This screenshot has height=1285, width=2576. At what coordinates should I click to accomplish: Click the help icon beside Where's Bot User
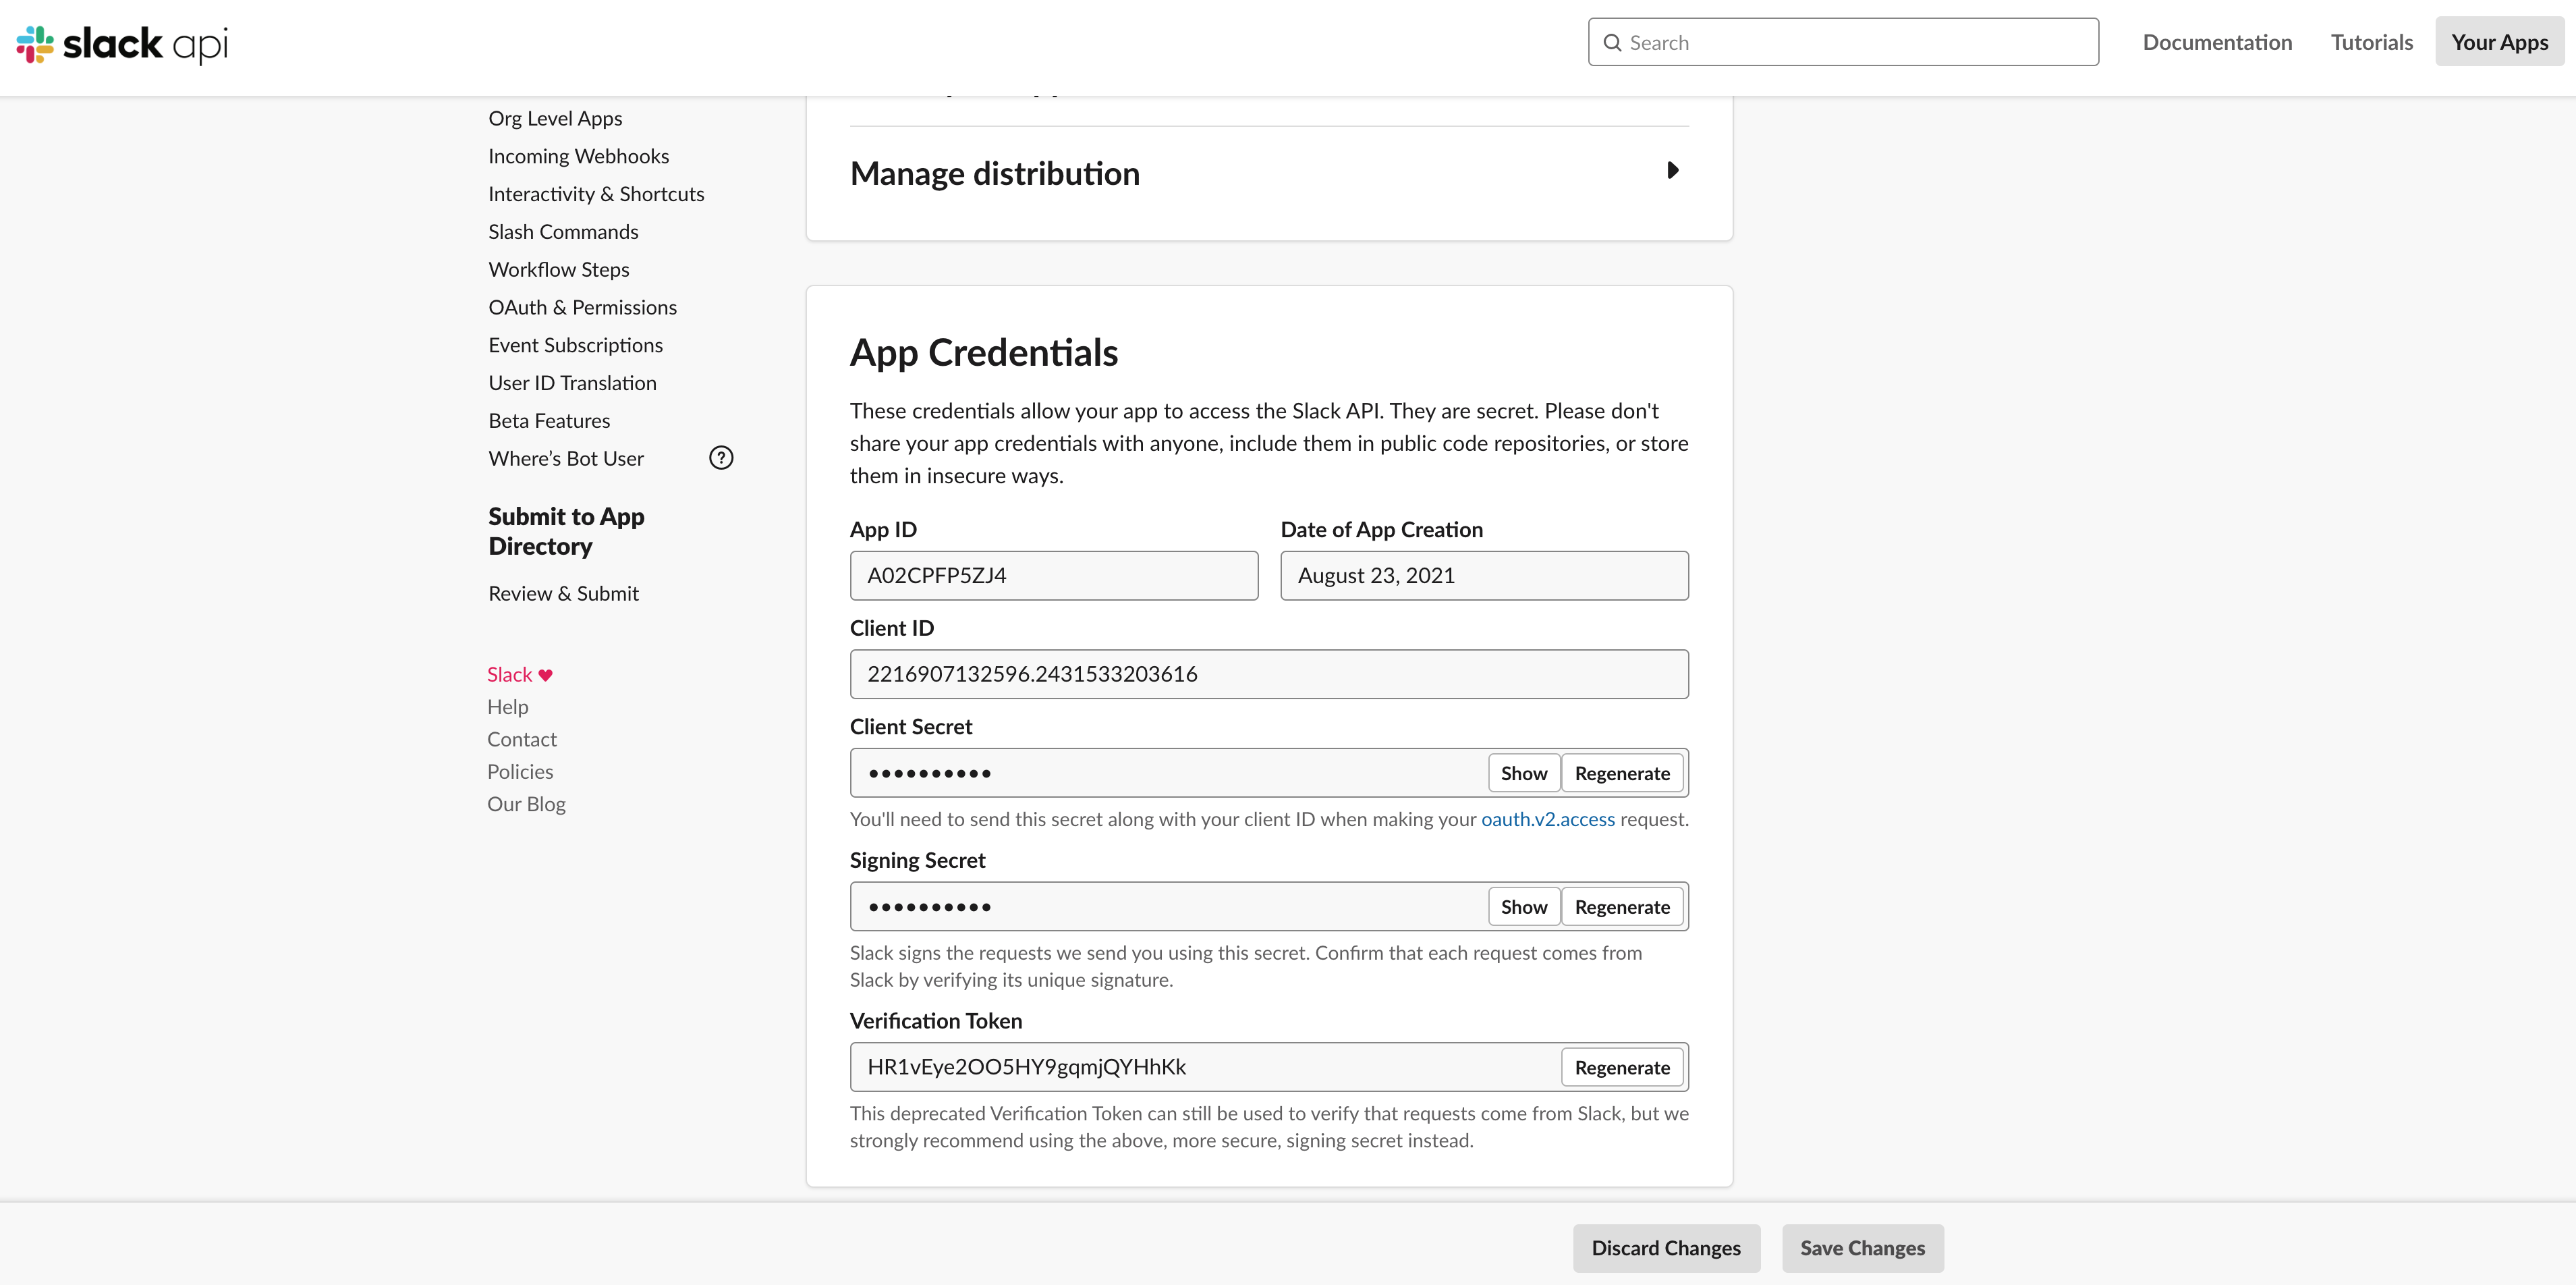point(721,458)
